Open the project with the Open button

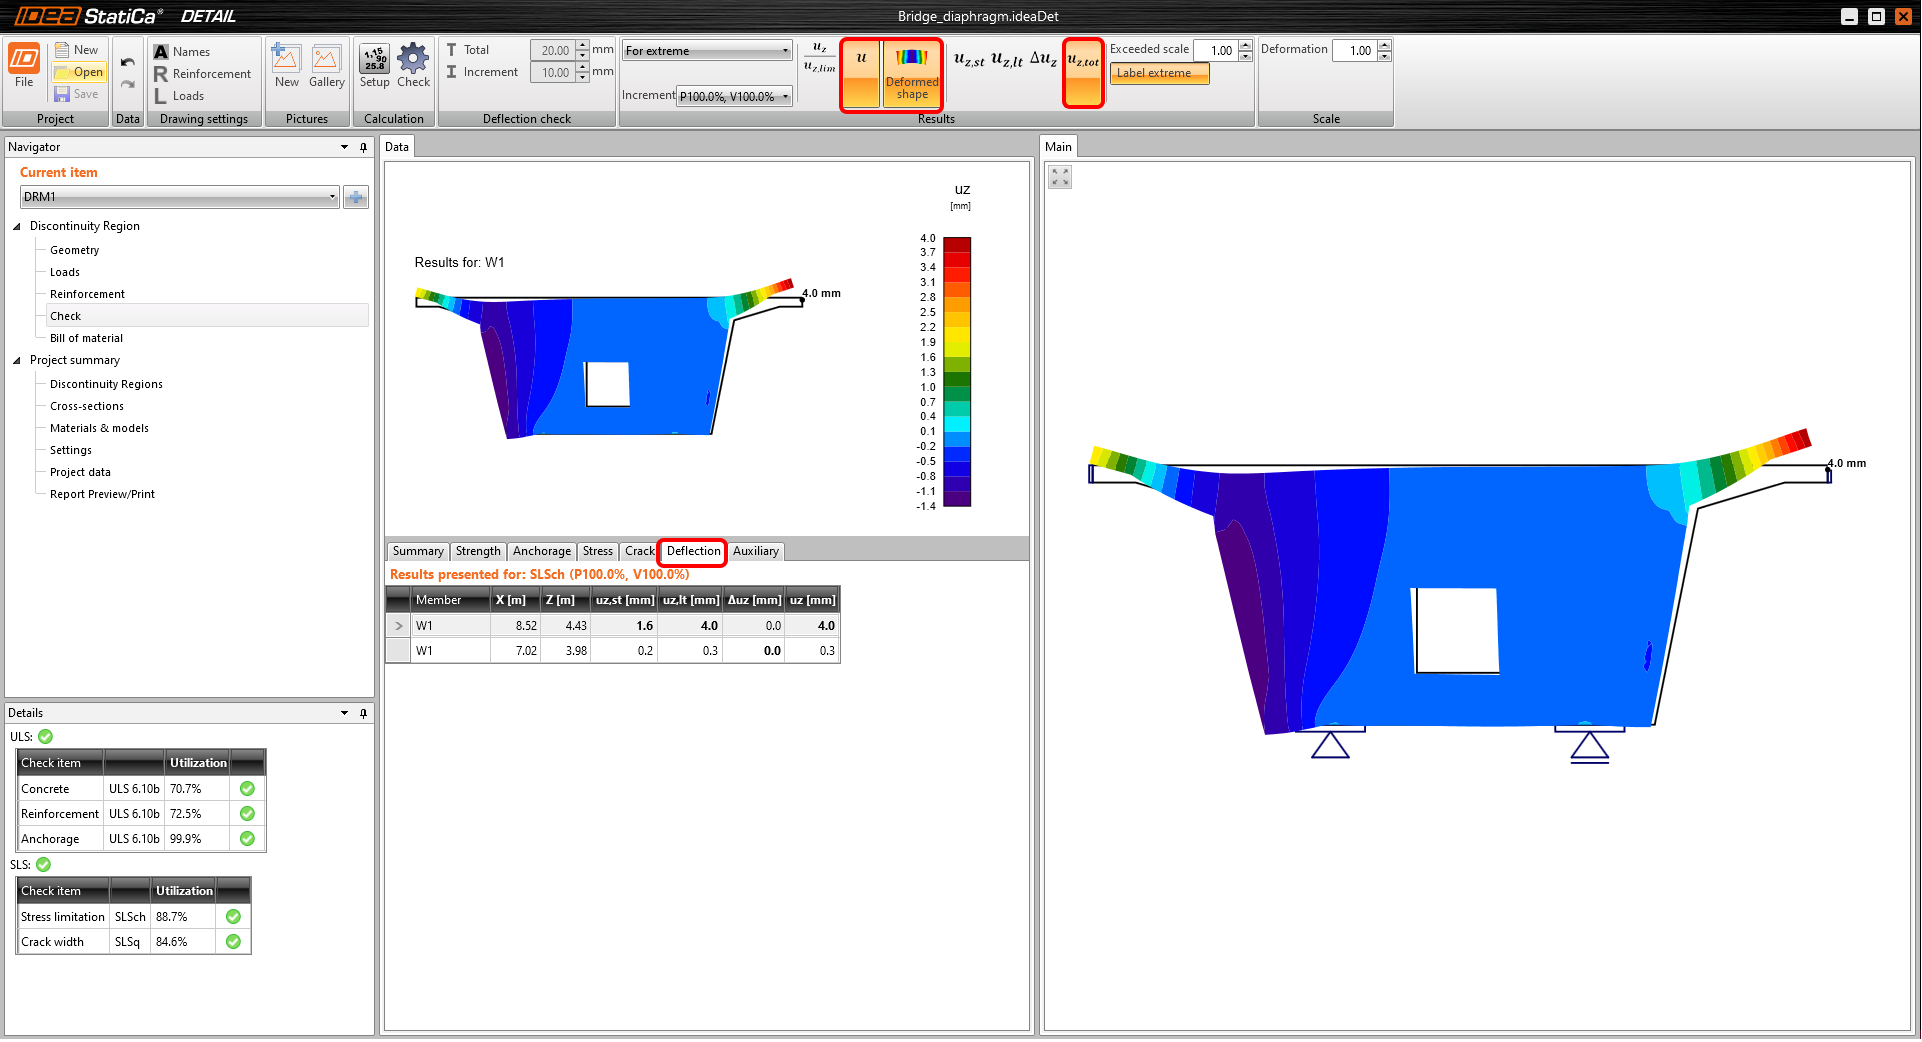[79, 72]
